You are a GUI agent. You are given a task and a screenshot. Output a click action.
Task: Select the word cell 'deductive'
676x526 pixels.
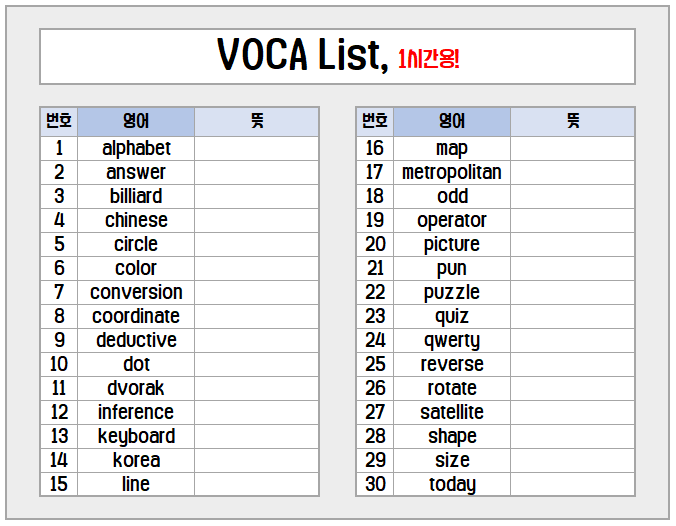pyautogui.click(x=136, y=340)
